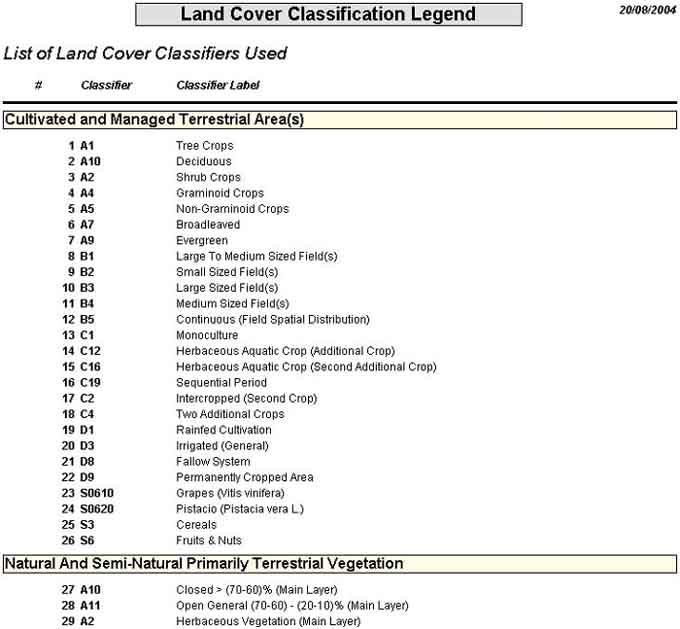The width and height of the screenshot is (680, 629).
Task: Click Continuous (Field Spatial Distribution) label
Action: pos(272,320)
